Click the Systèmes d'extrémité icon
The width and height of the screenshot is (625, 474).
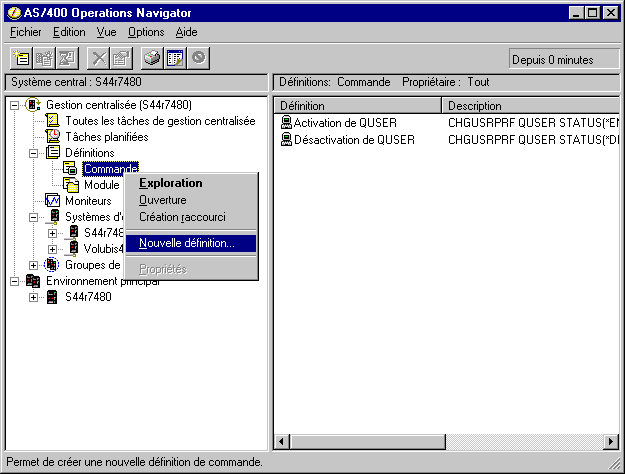[x=54, y=217]
